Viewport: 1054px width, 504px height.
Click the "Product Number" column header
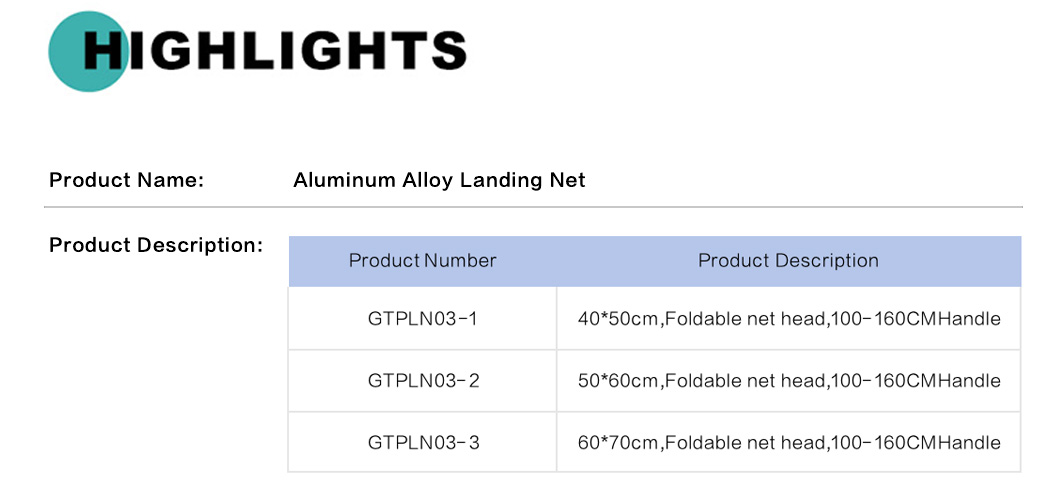pos(422,261)
